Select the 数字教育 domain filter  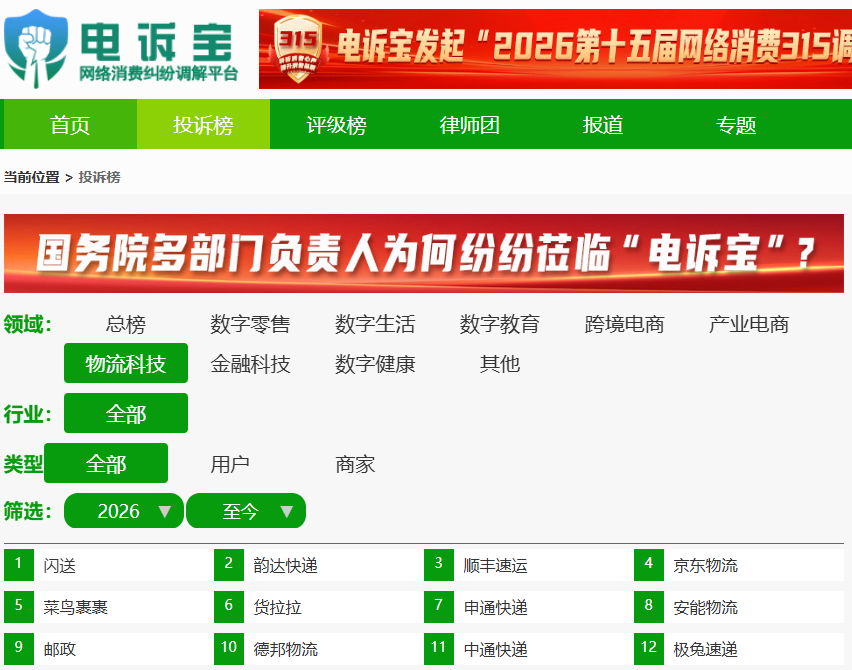(x=500, y=324)
